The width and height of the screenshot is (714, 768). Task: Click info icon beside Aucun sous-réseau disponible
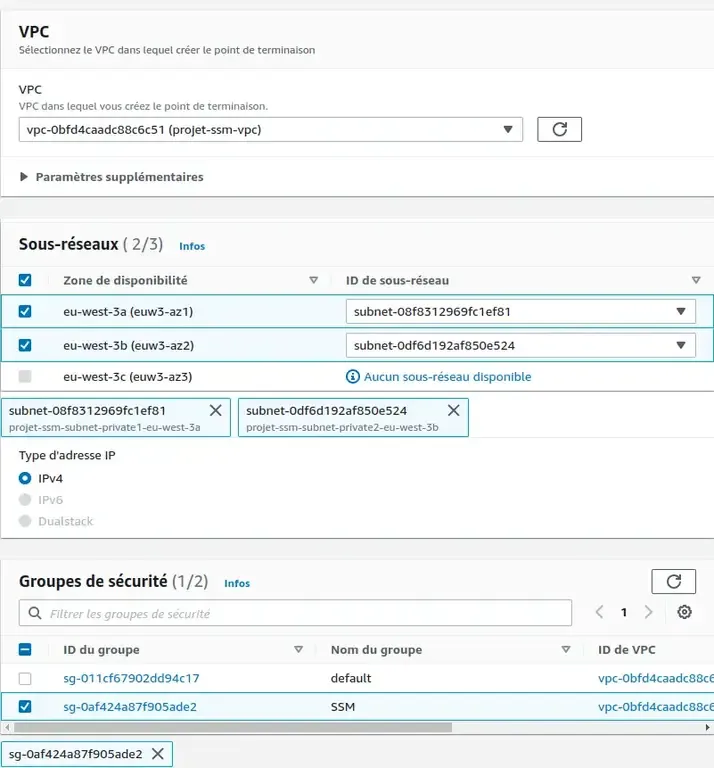[x=353, y=377]
